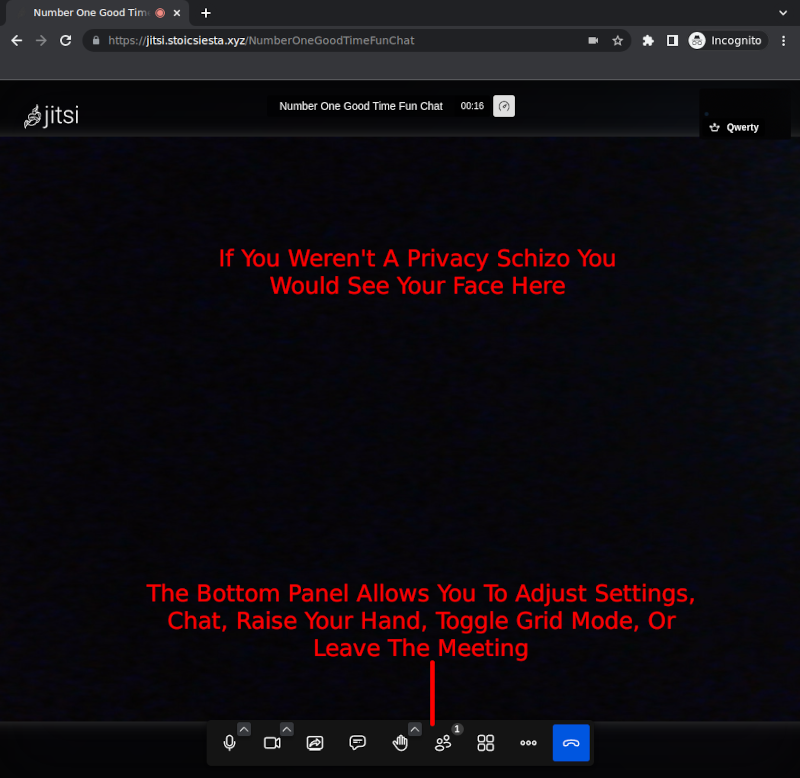Raise your hand

400,743
